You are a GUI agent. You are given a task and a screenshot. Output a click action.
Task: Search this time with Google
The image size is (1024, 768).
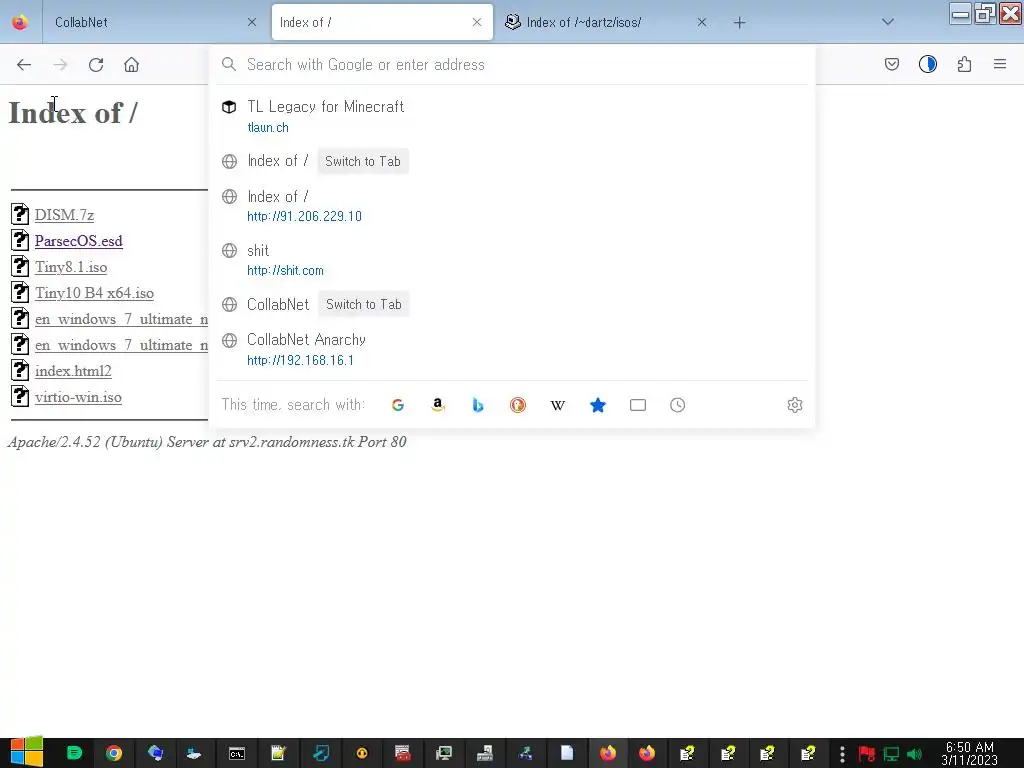point(398,405)
